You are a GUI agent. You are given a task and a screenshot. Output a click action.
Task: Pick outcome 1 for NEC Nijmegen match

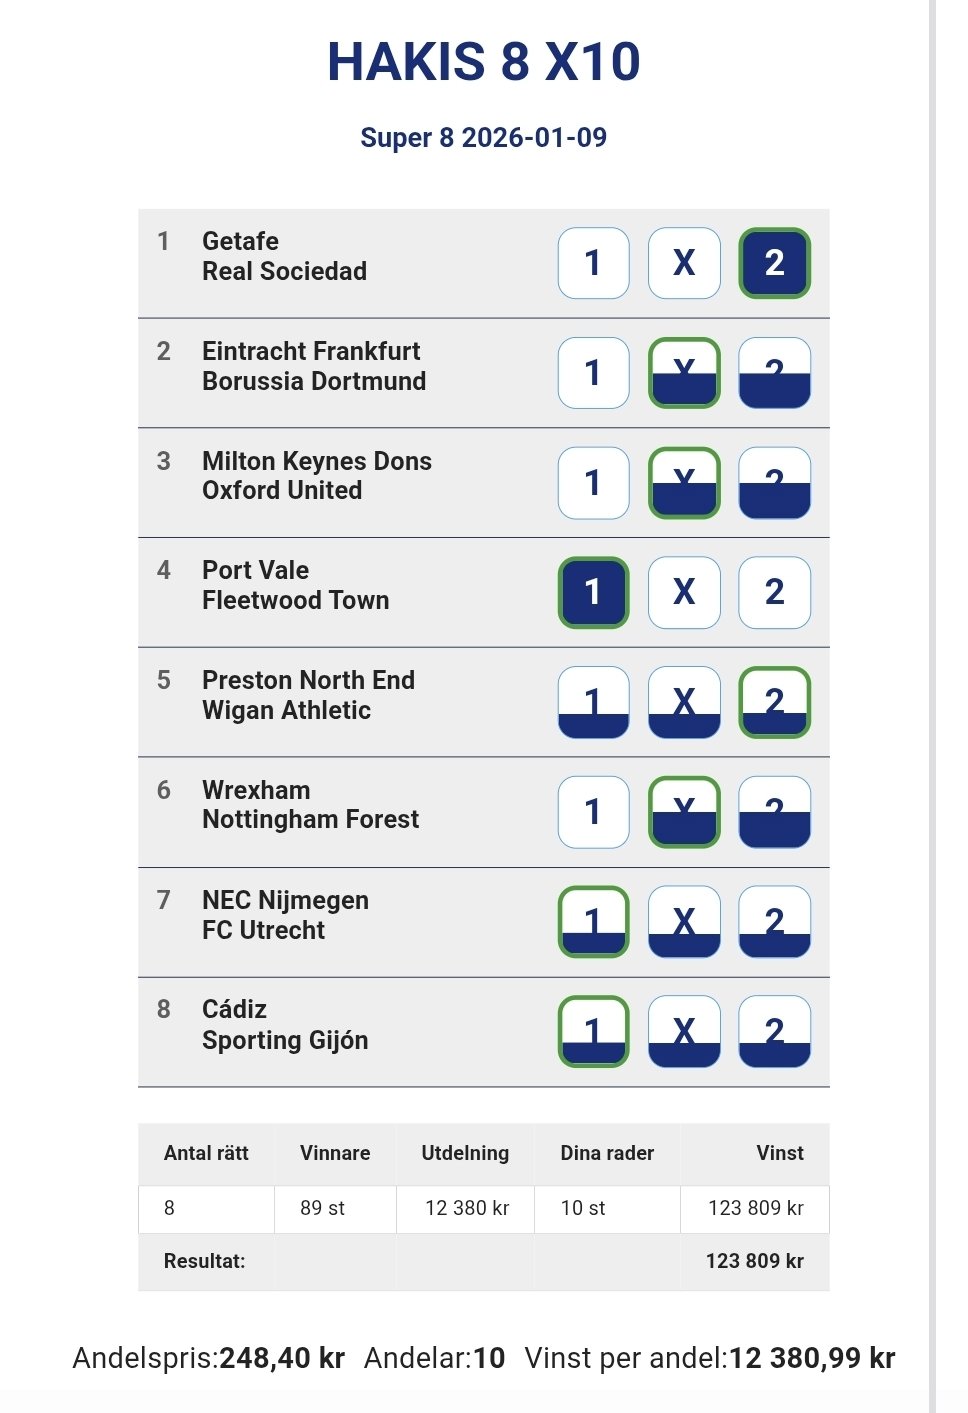(593, 922)
